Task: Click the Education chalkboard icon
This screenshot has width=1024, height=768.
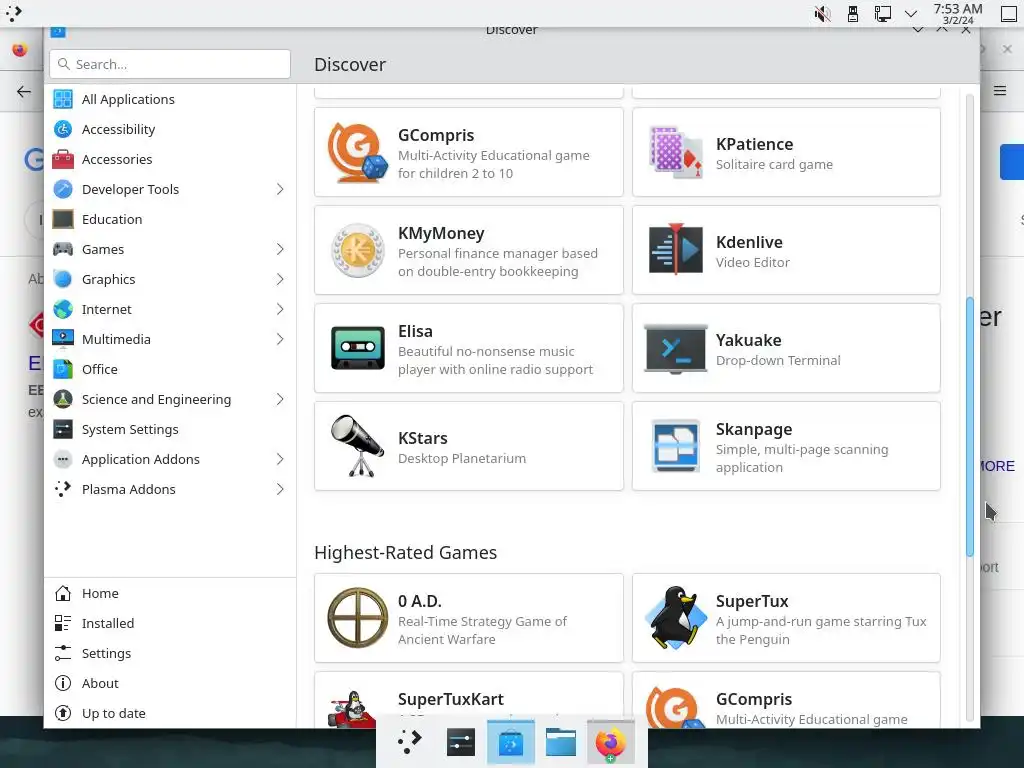Action: pyautogui.click(x=63, y=219)
